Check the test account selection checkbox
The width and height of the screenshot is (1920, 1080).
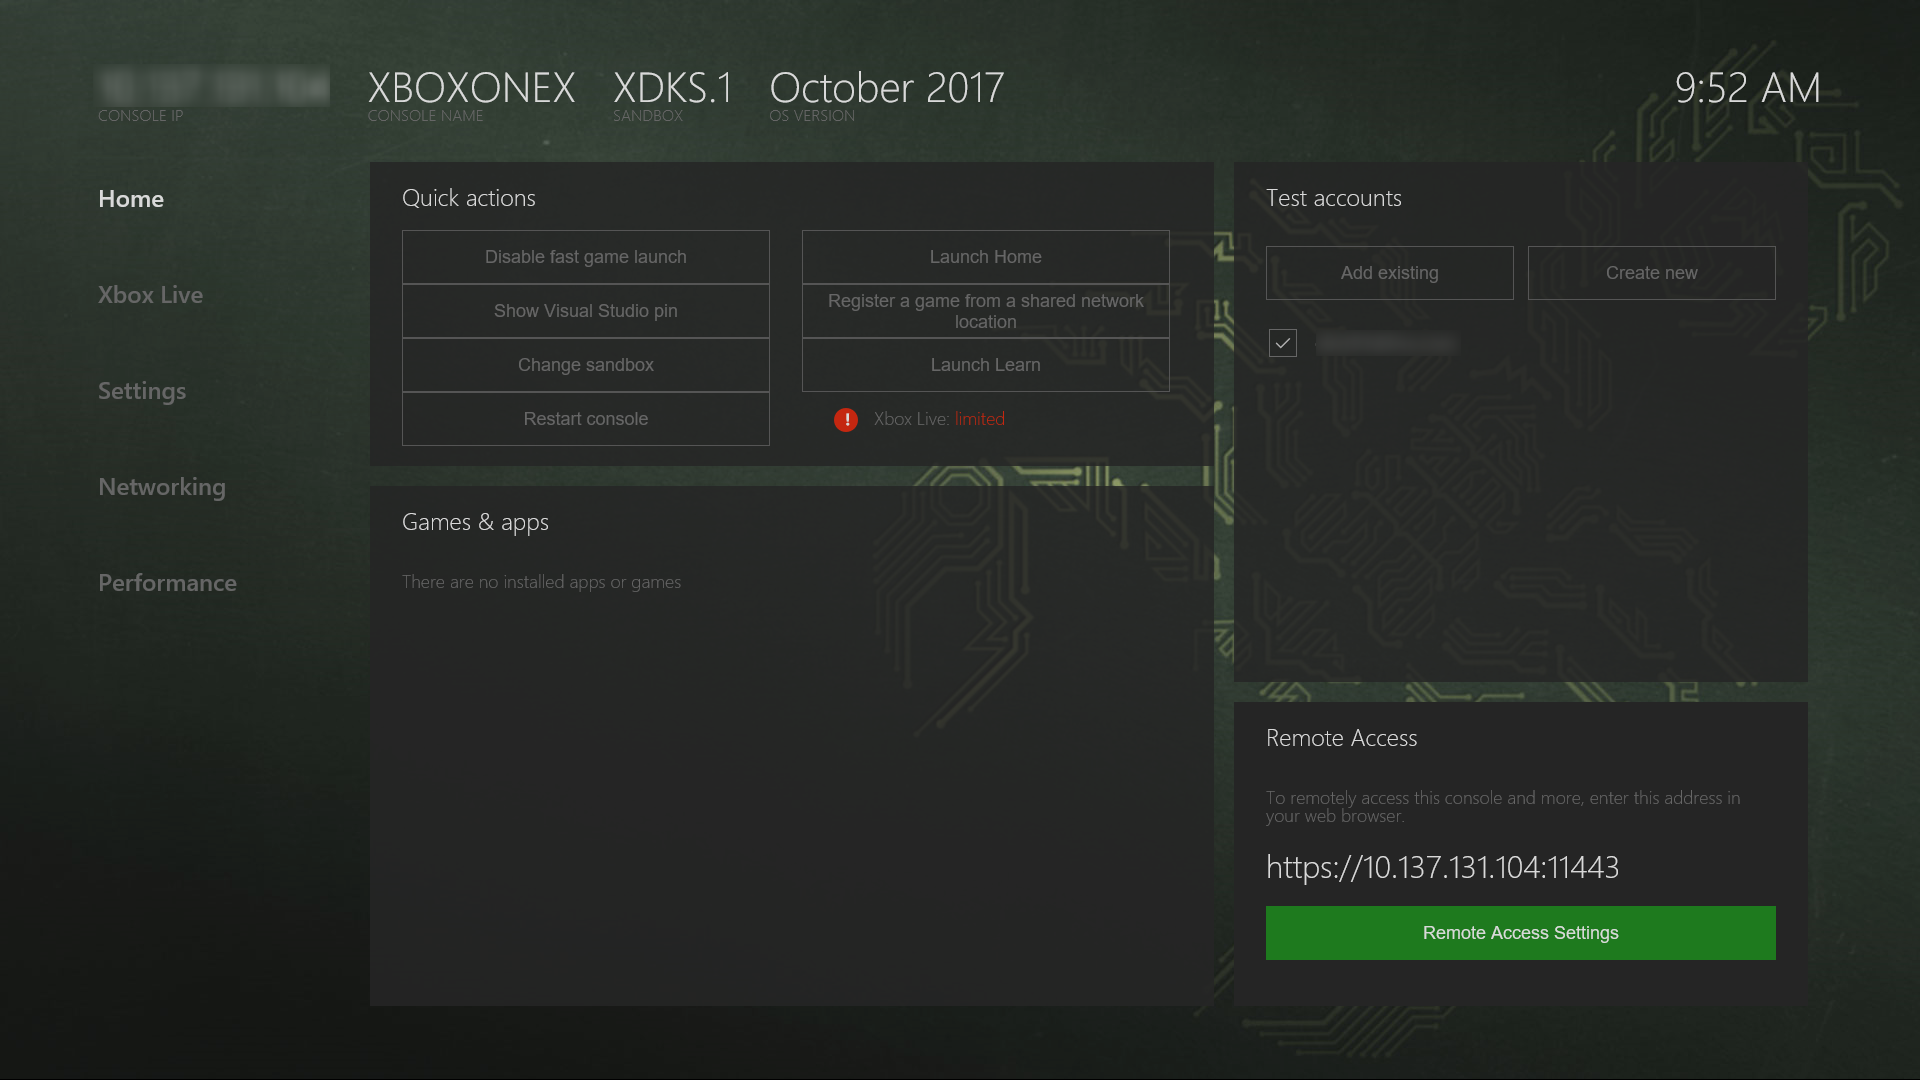(1282, 343)
